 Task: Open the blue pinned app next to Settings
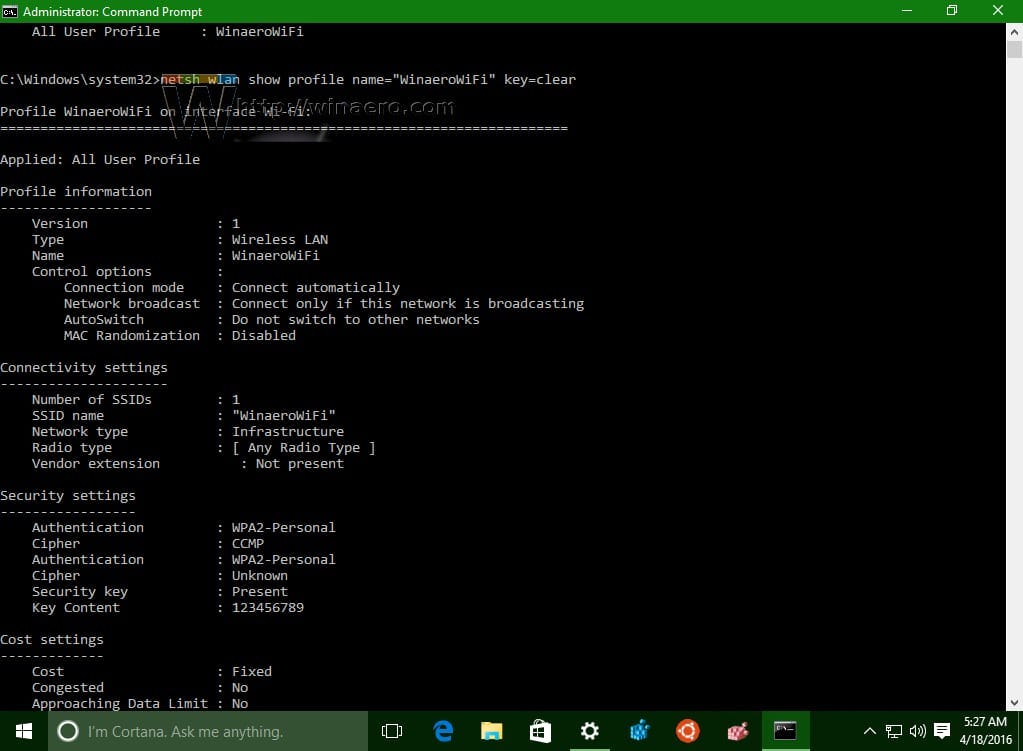point(639,731)
